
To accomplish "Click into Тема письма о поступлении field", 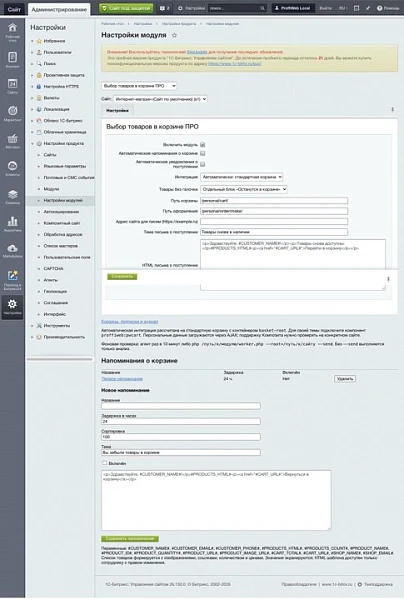I will coord(274,232).
